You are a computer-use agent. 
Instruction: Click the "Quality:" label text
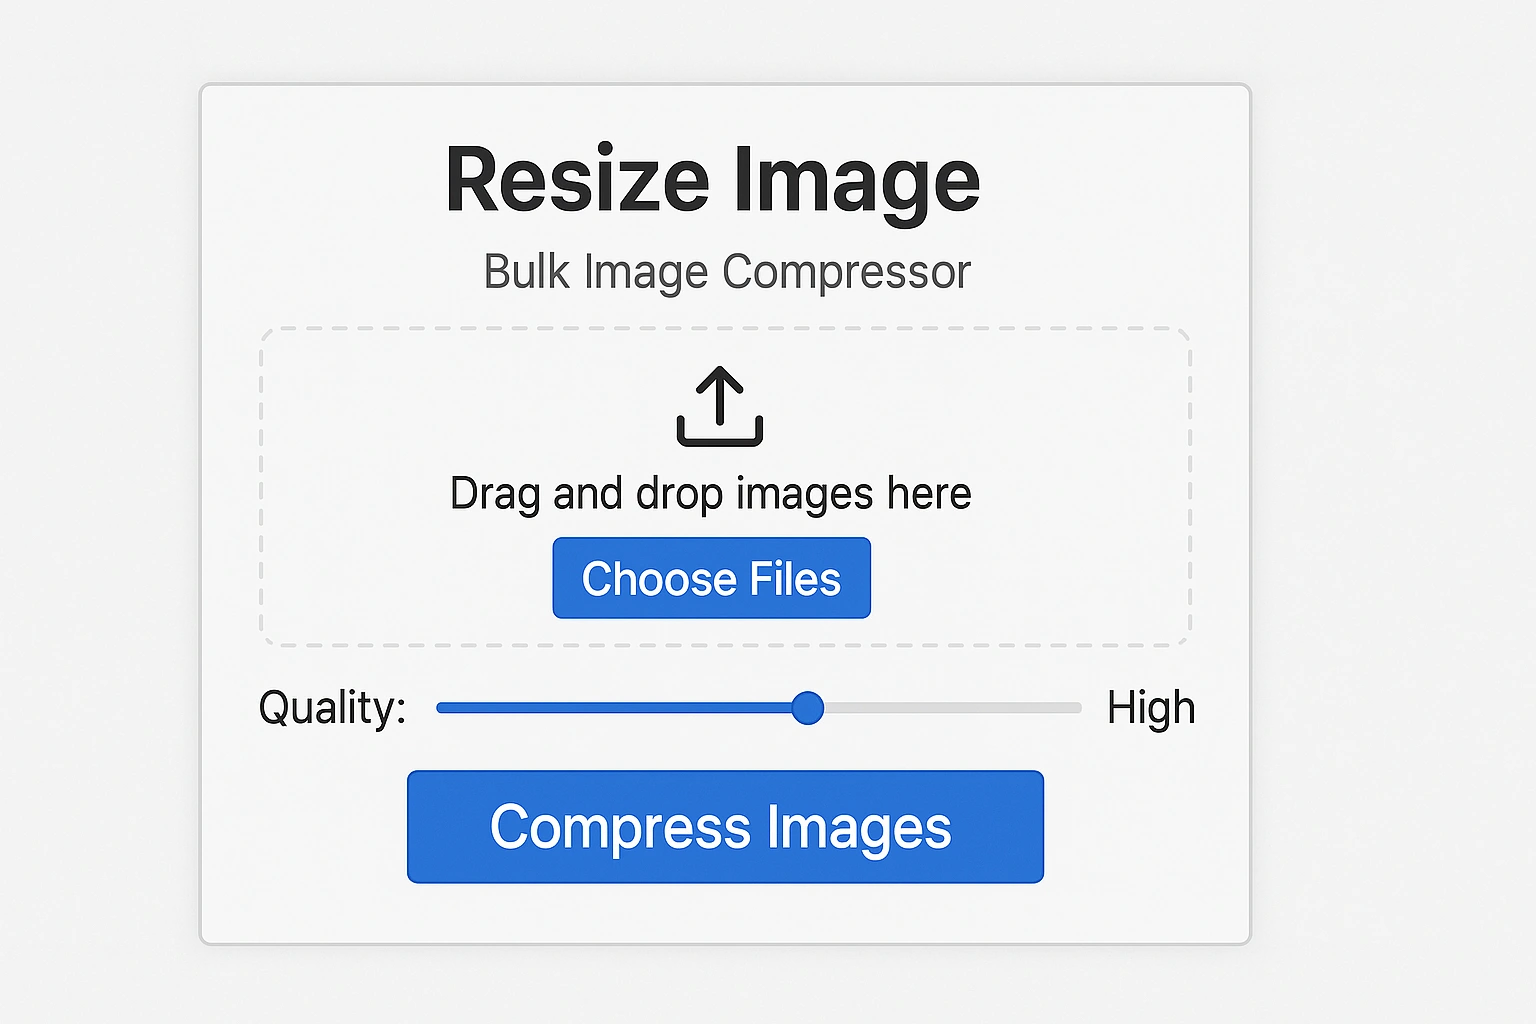click(332, 708)
